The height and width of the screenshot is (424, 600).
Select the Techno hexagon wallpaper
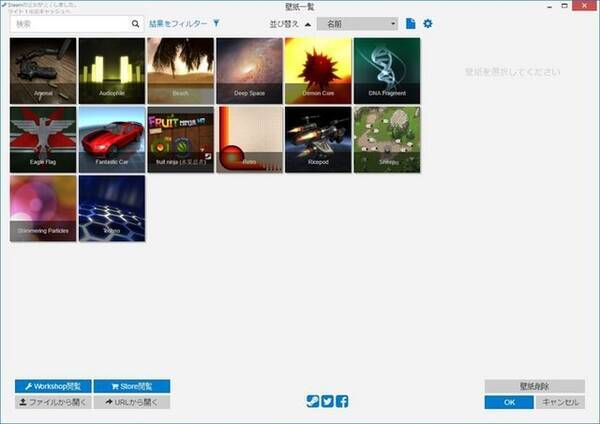[x=112, y=209]
